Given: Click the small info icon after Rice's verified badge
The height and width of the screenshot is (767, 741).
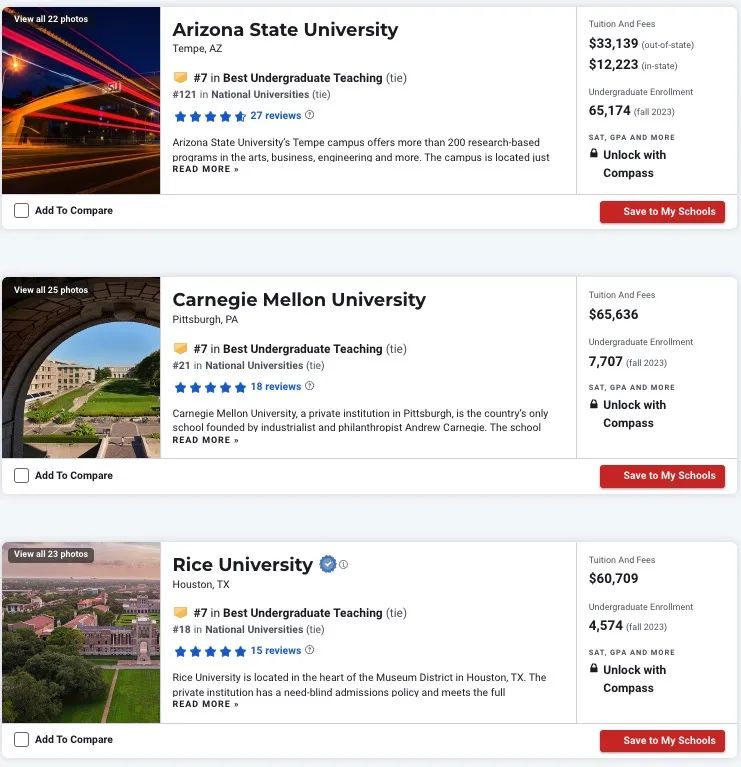Looking at the screenshot, I should click(343, 564).
